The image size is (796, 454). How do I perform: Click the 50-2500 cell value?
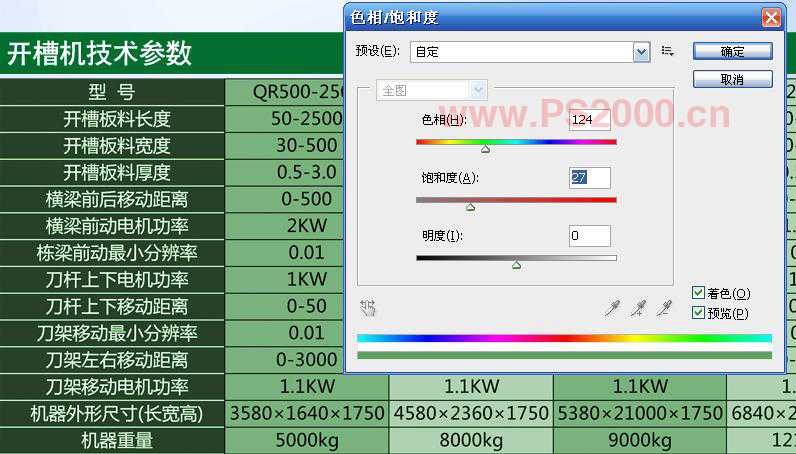pos(307,119)
